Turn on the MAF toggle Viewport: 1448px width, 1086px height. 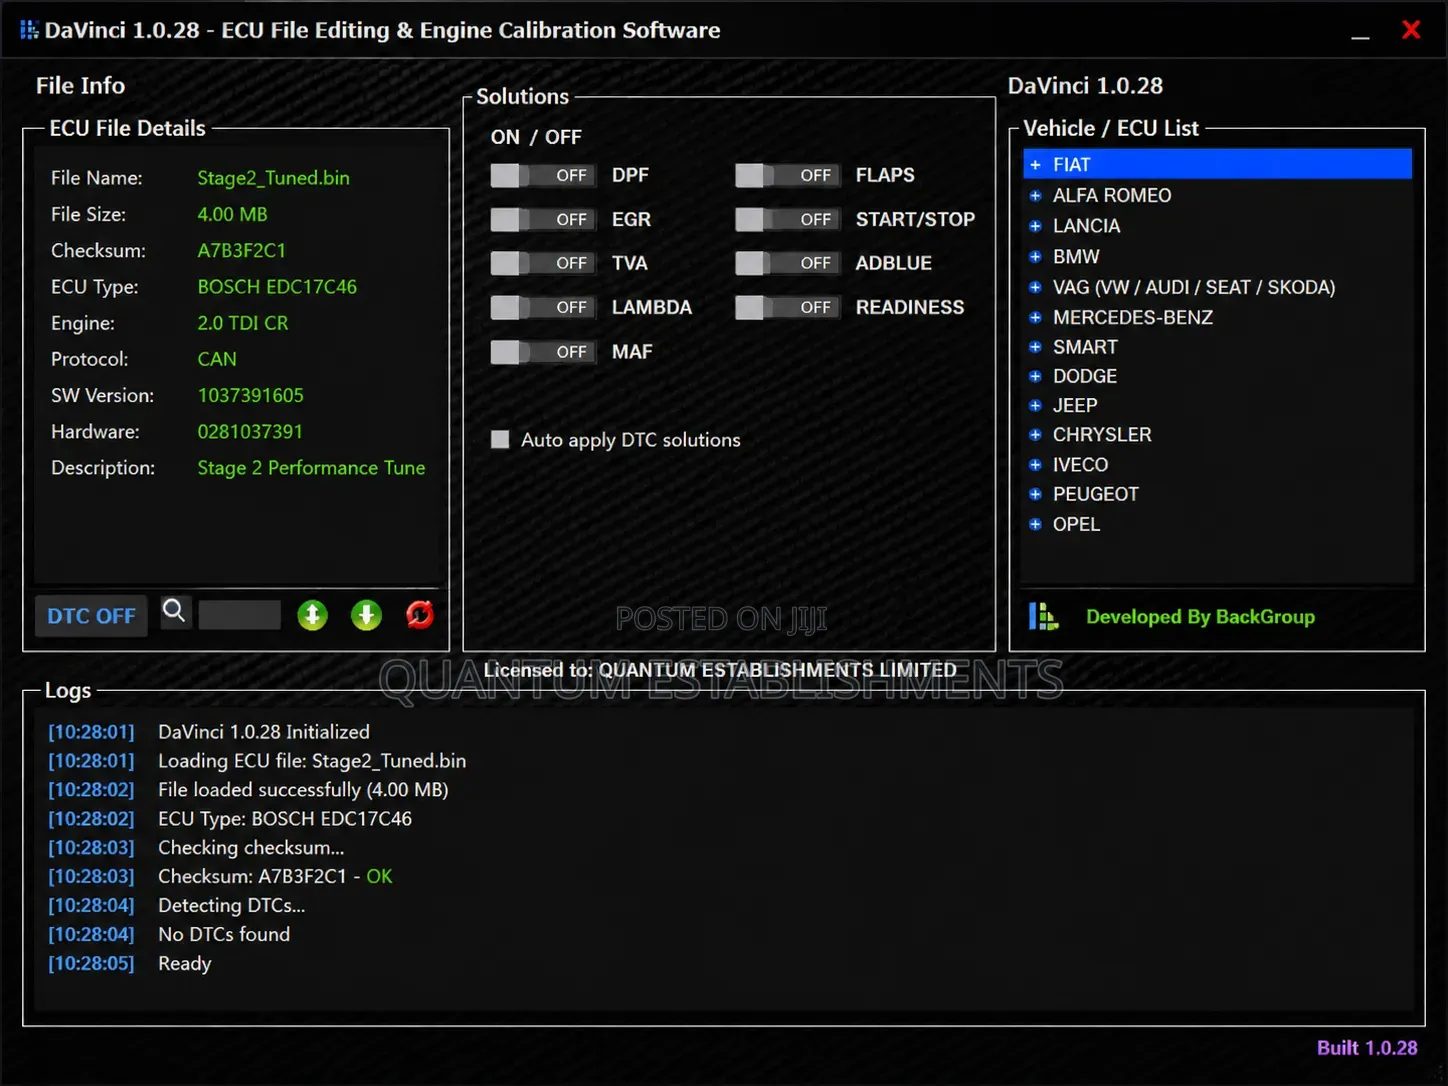pos(543,352)
